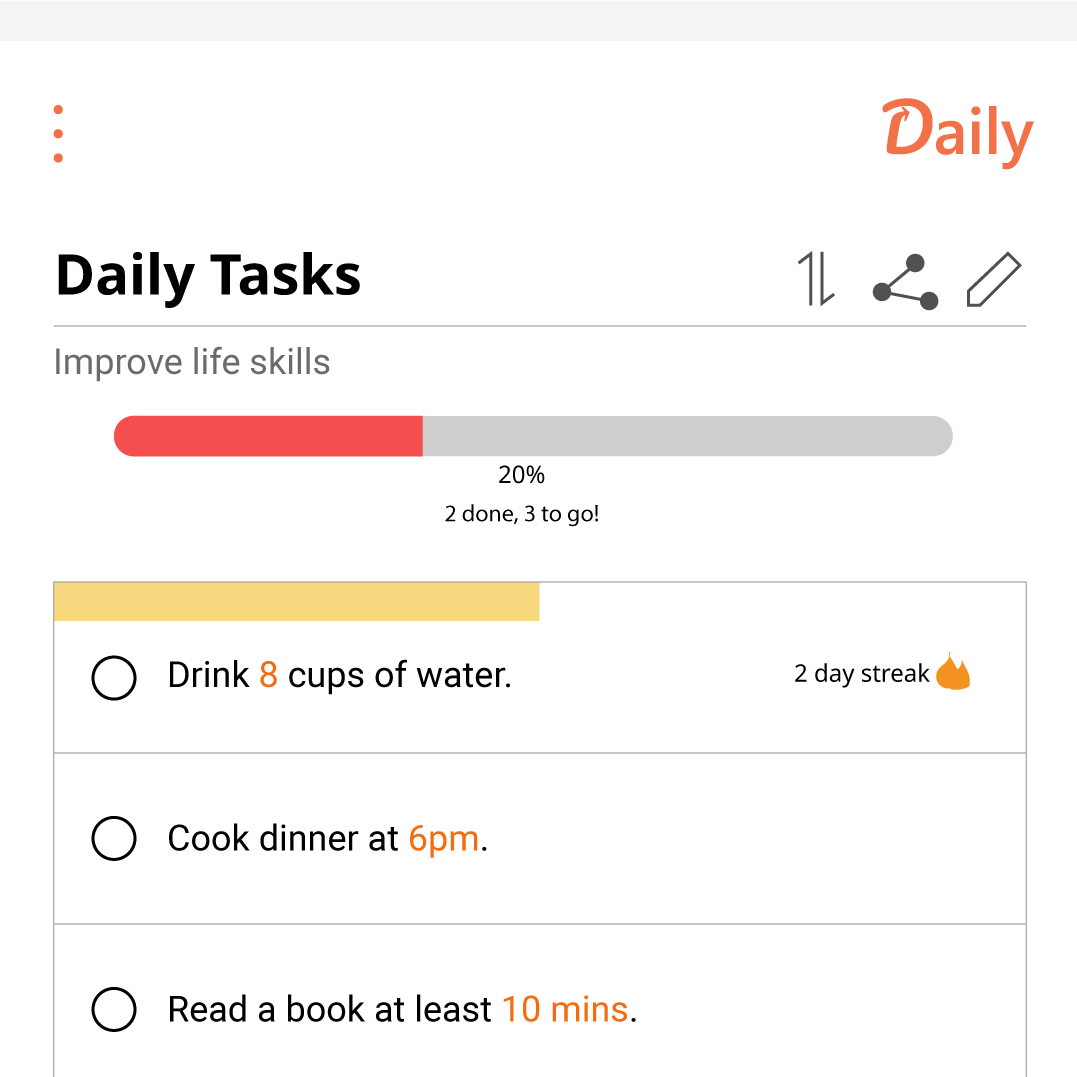Select the yellow highlight bar above tasks

[x=297, y=602]
